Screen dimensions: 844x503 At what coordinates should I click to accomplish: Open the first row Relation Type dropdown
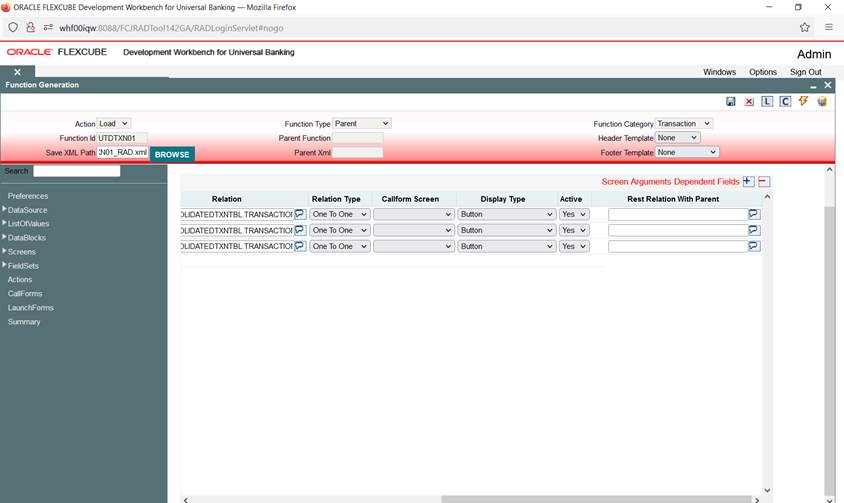pyautogui.click(x=340, y=214)
